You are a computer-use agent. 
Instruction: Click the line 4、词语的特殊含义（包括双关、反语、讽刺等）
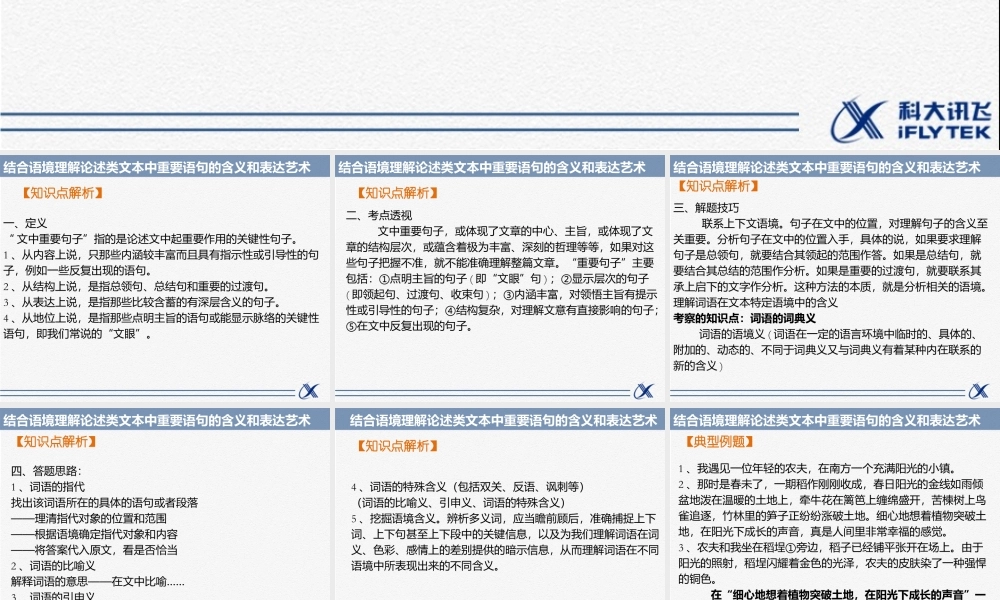[467, 487]
